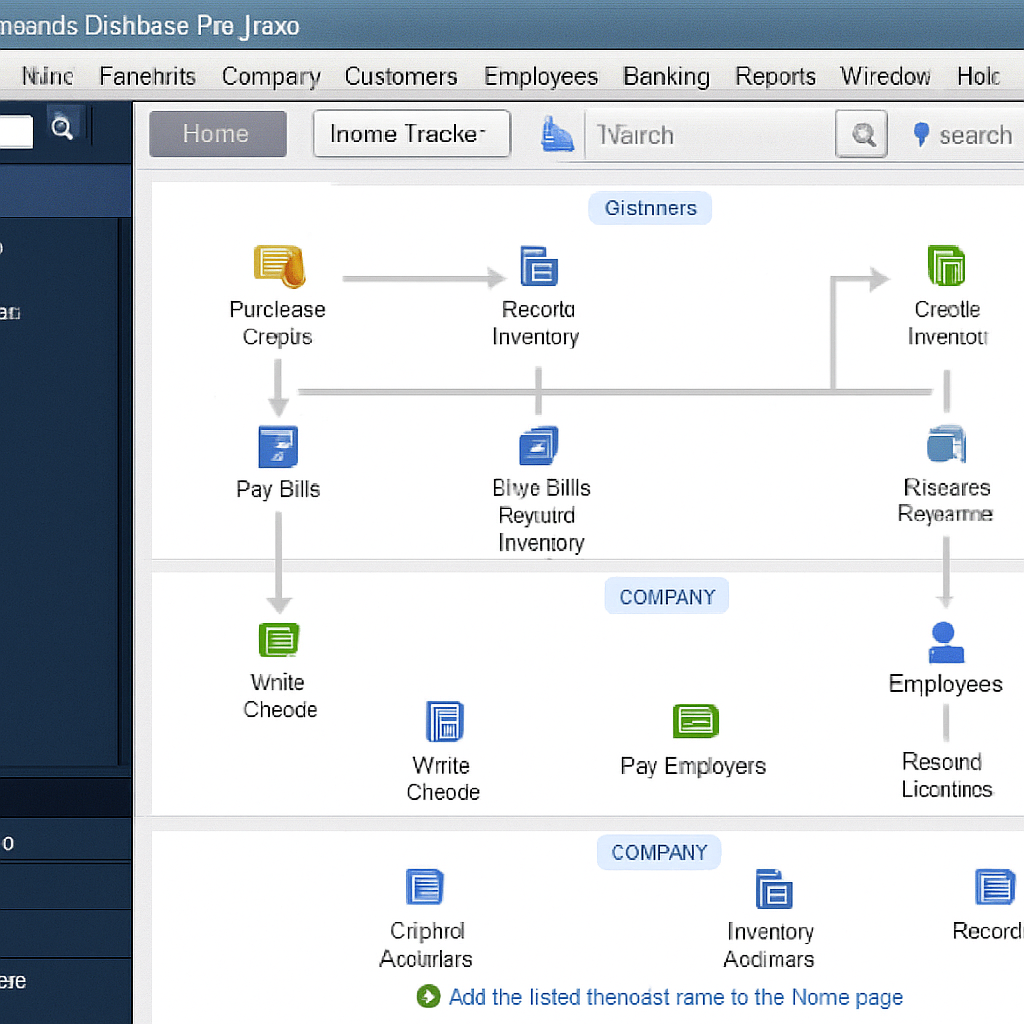
Task: Open the Purclease Crepirs icon
Action: click(x=279, y=266)
